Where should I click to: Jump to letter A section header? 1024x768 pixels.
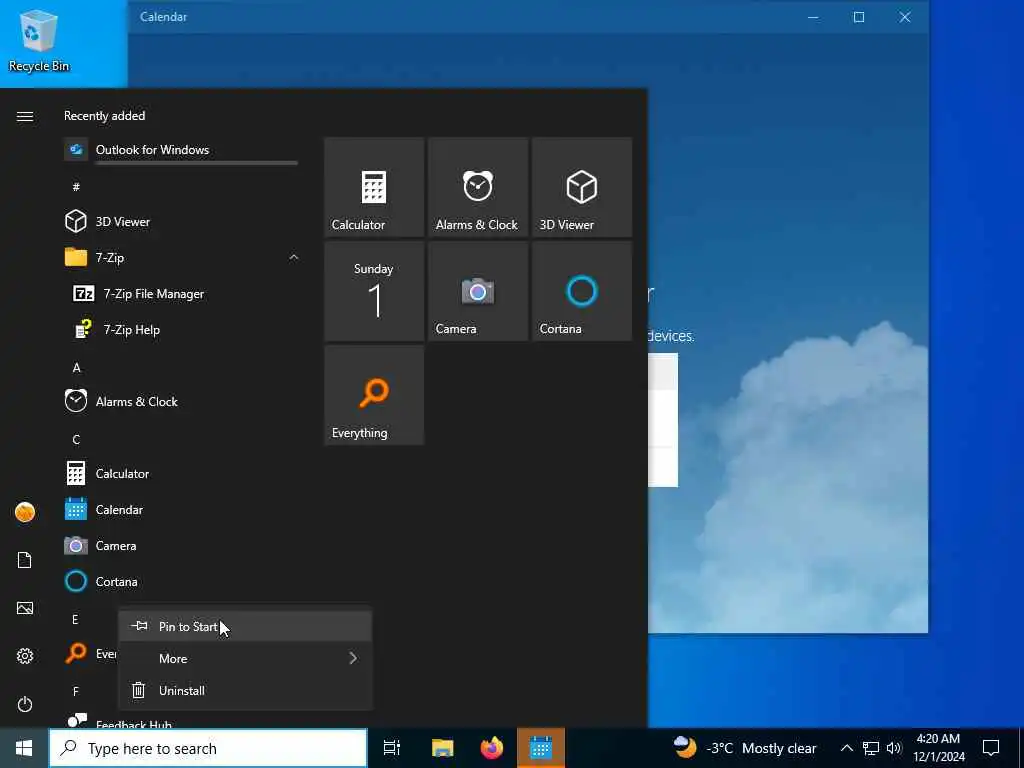pyautogui.click(x=76, y=368)
